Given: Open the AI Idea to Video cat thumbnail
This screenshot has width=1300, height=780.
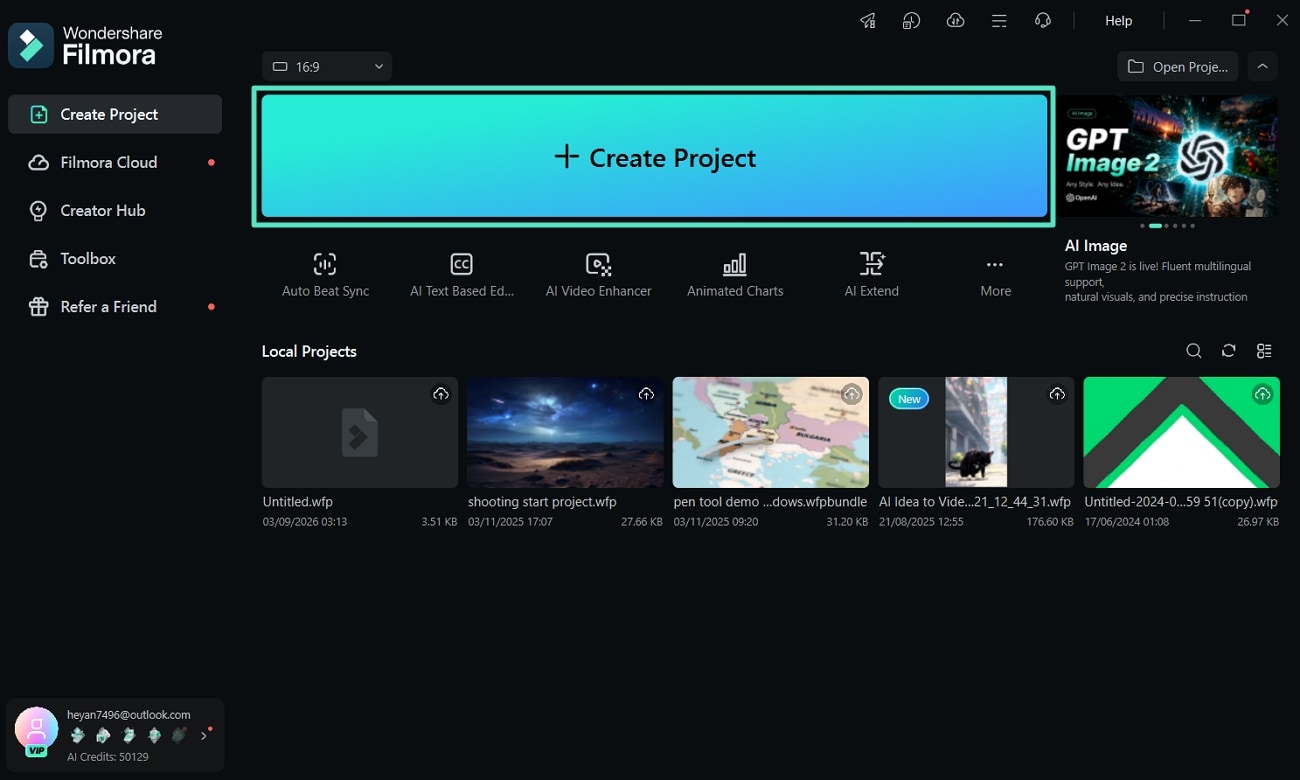Looking at the screenshot, I should point(976,432).
